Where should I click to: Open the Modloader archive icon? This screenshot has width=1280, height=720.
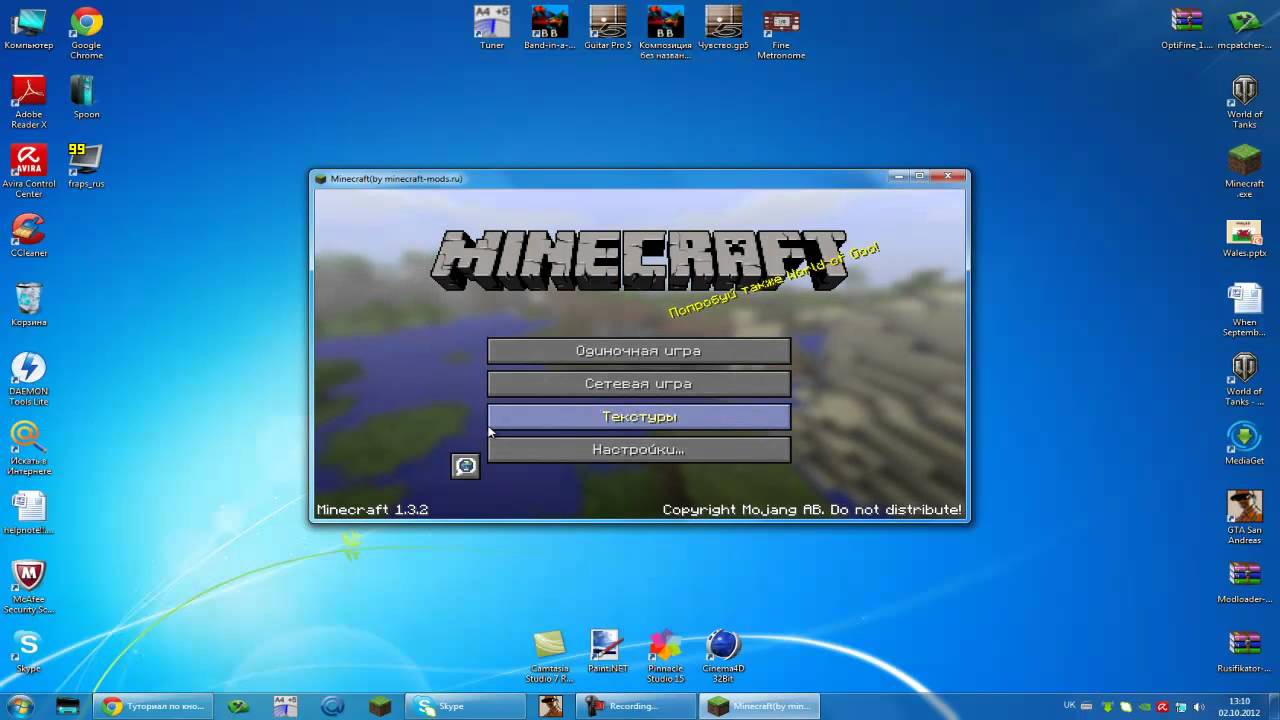pos(1244,581)
